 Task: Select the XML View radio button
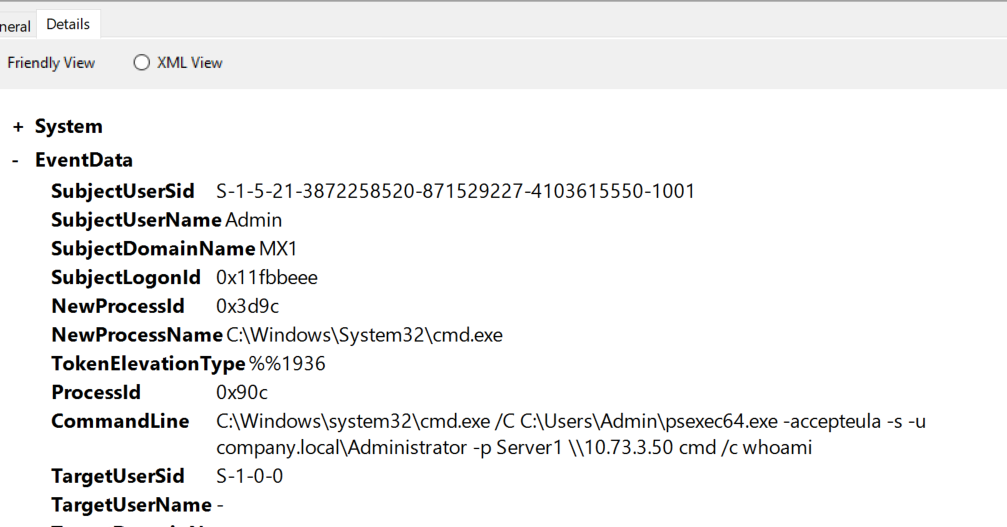(x=141, y=63)
